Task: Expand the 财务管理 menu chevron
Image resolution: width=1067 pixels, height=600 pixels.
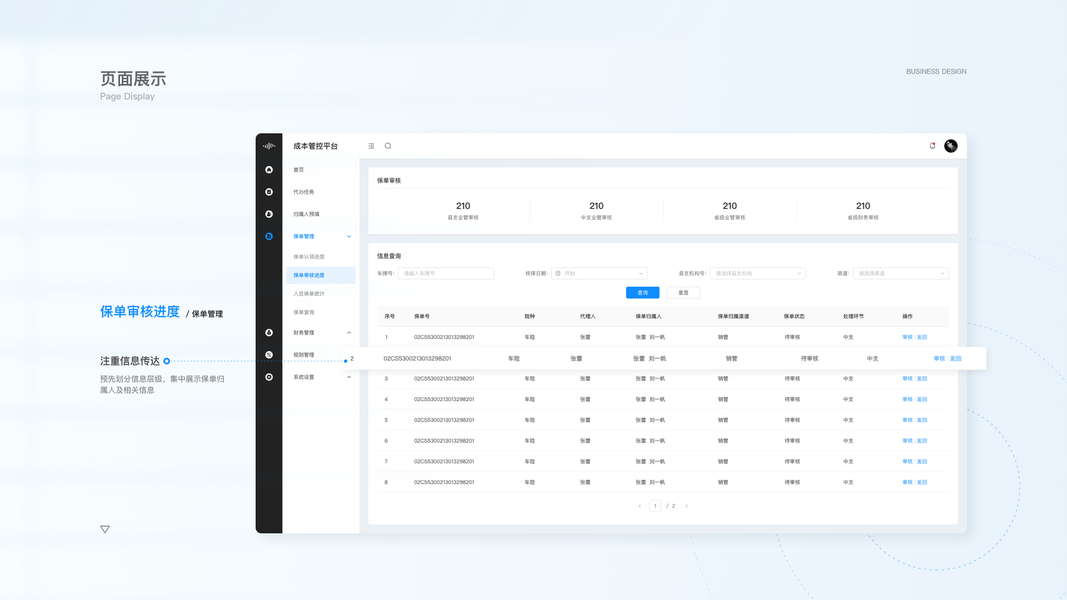Action: 349,333
